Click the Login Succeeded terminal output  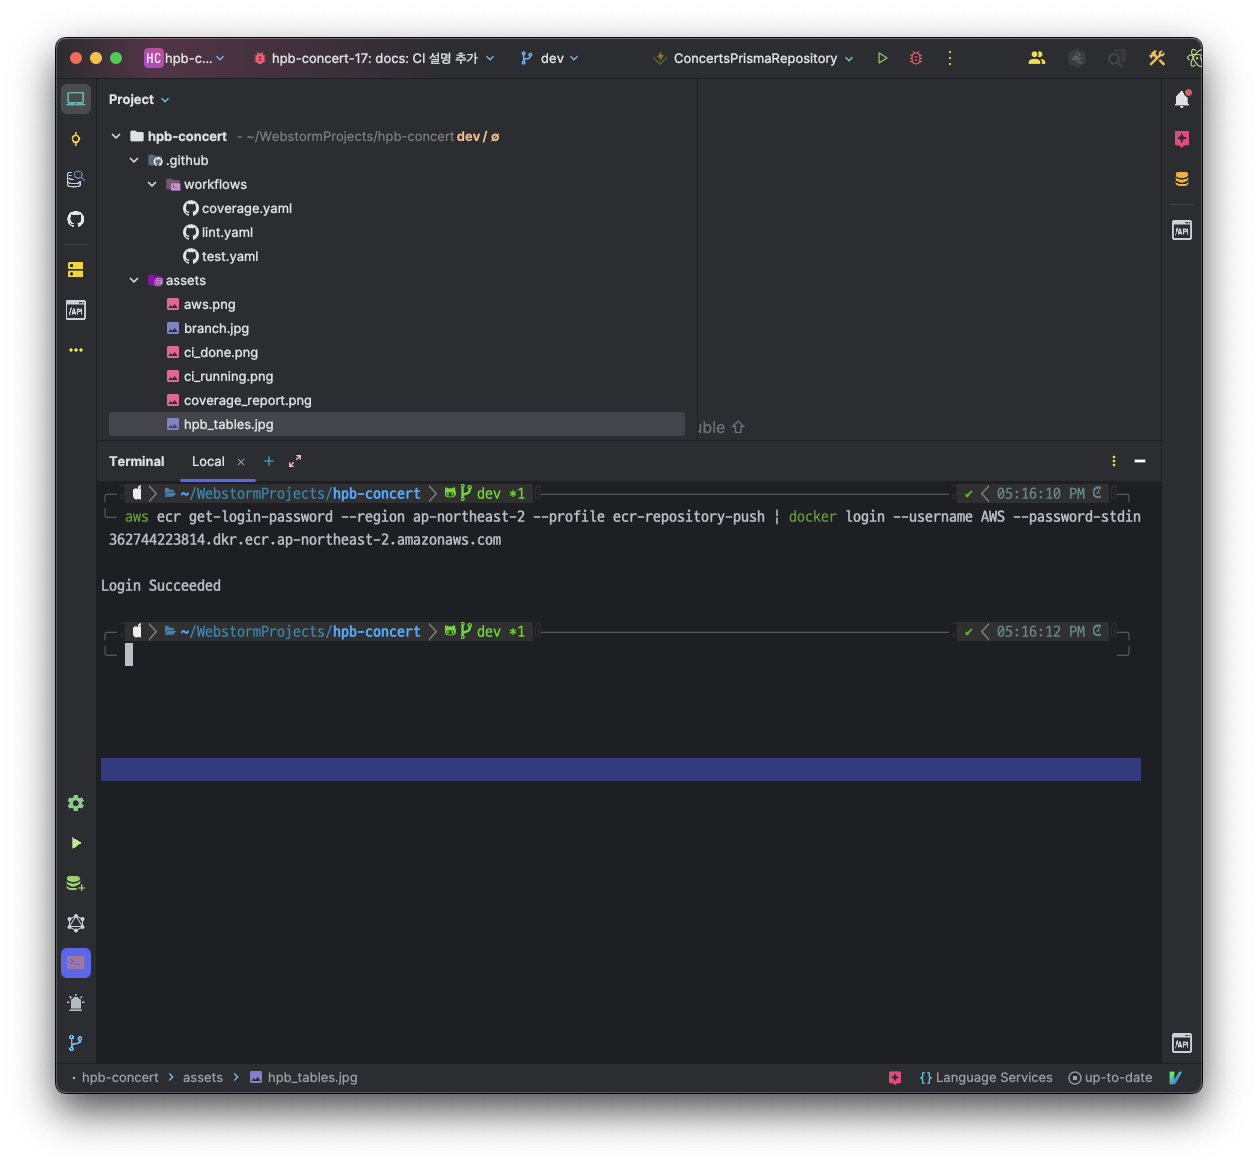pos(161,585)
